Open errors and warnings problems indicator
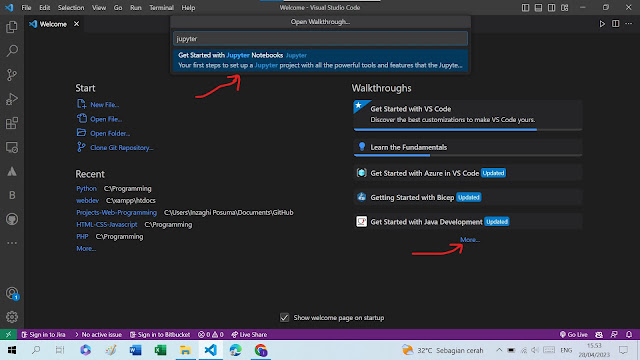The image size is (640, 360). pos(211,334)
